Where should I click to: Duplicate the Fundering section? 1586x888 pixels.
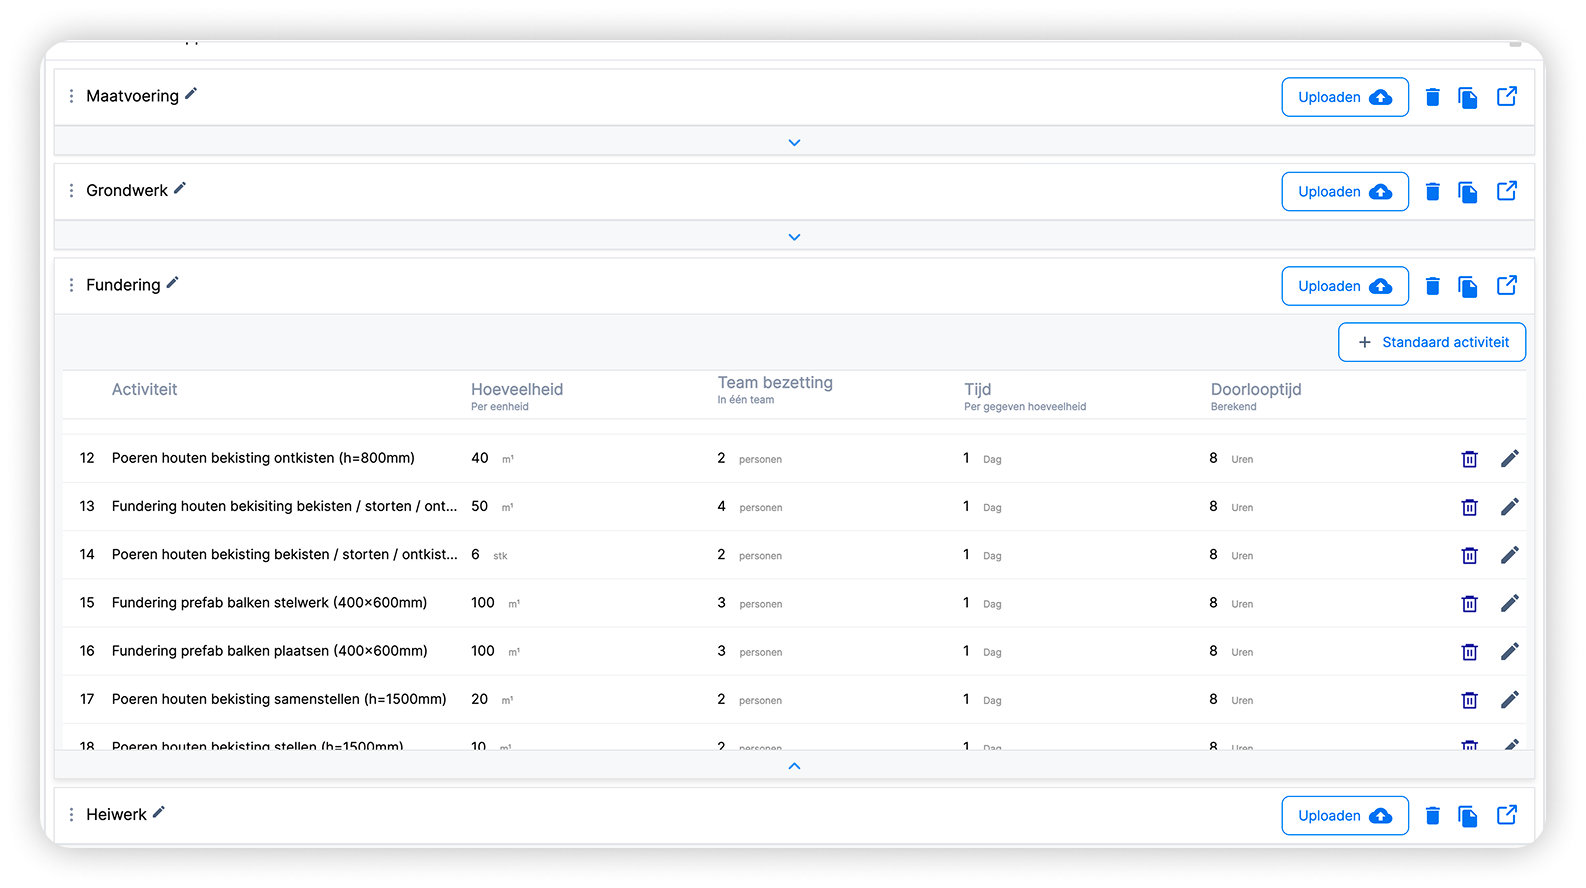coord(1468,286)
